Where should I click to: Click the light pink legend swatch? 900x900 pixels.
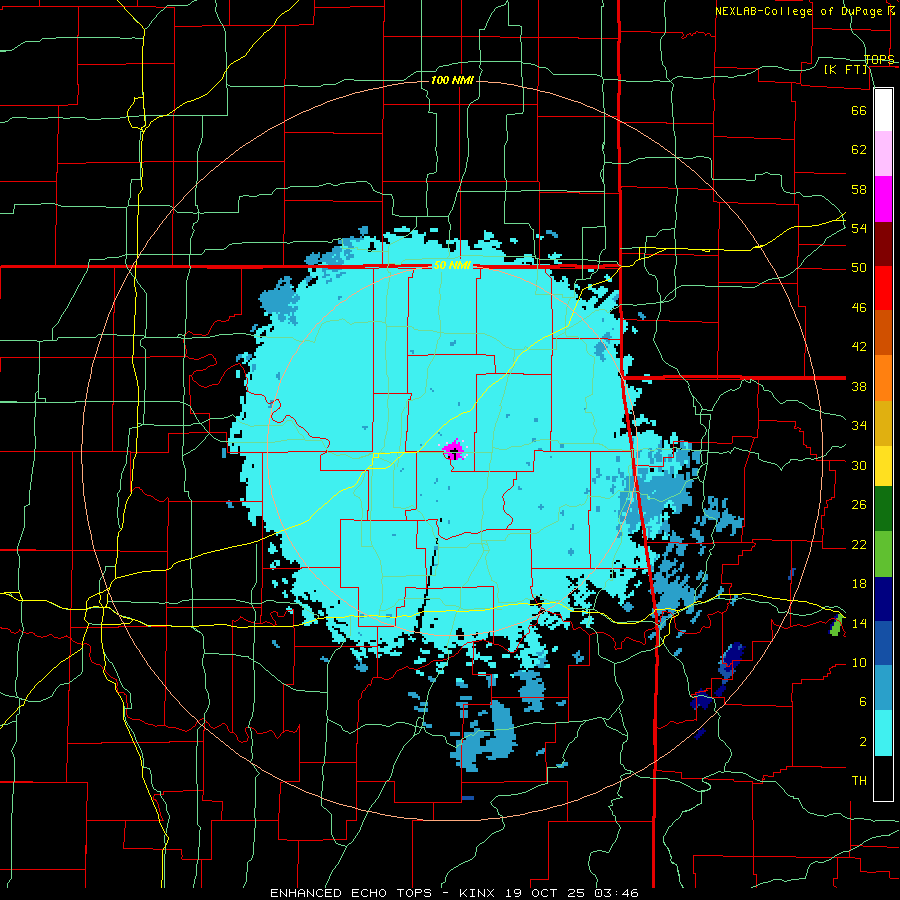[x=883, y=154]
